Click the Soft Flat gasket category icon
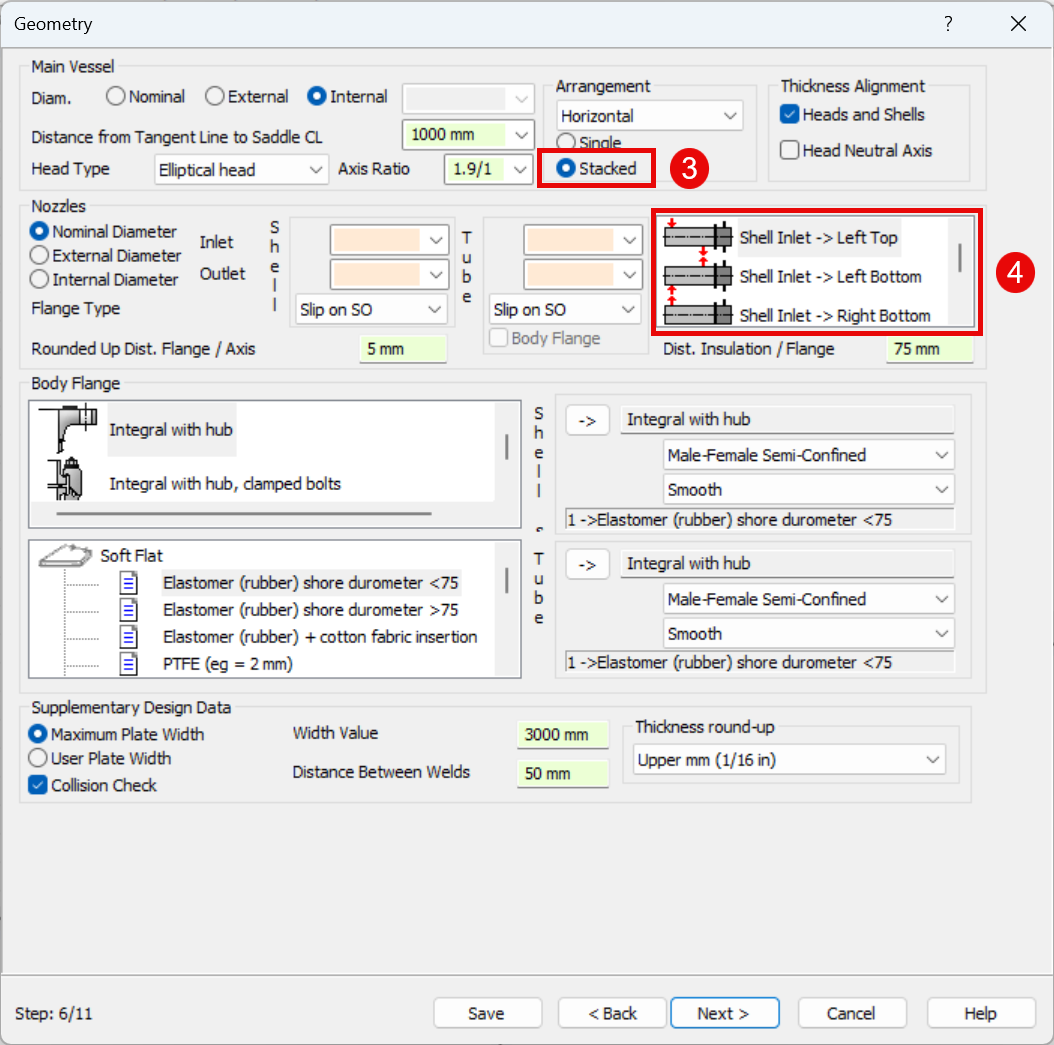1054x1045 pixels. (65, 556)
